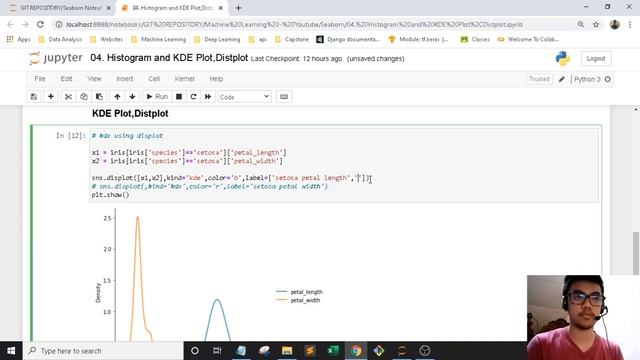Select the Histogram and KDE Plot browser tab
The image size is (640, 360).
[172, 8]
